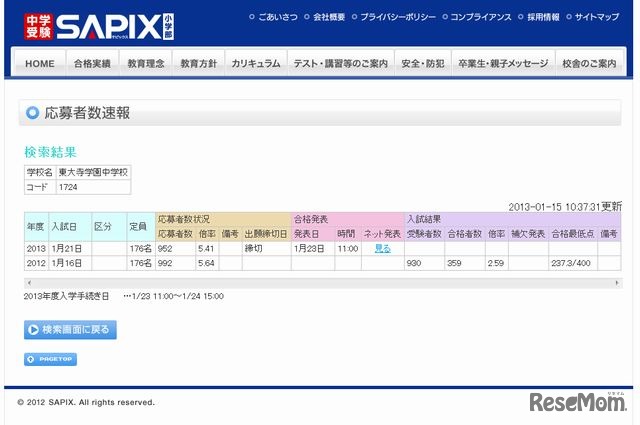The height and width of the screenshot is (425, 640).
Task: Click the result ratio 2.59
Action: point(496,263)
